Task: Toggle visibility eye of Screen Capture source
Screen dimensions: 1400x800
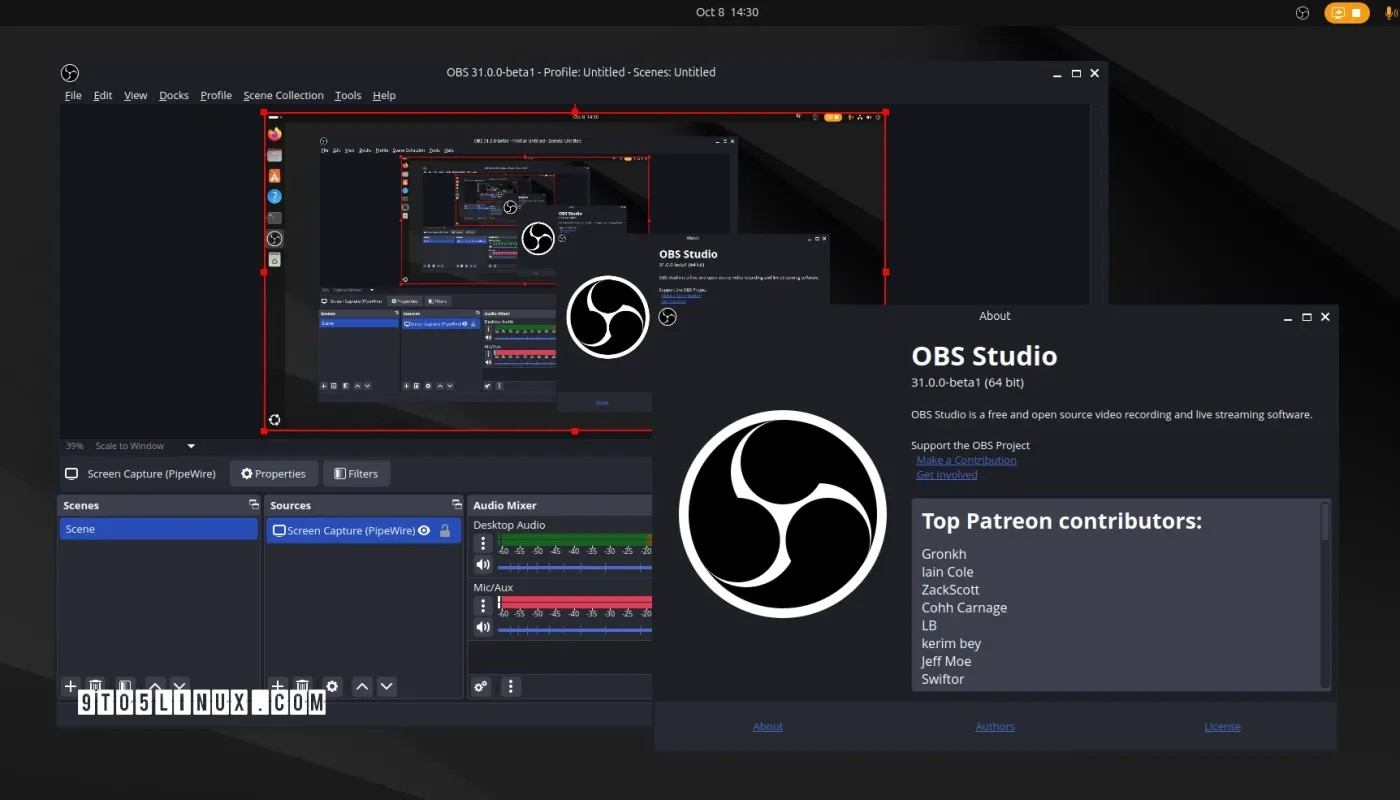Action: pyautogui.click(x=424, y=530)
